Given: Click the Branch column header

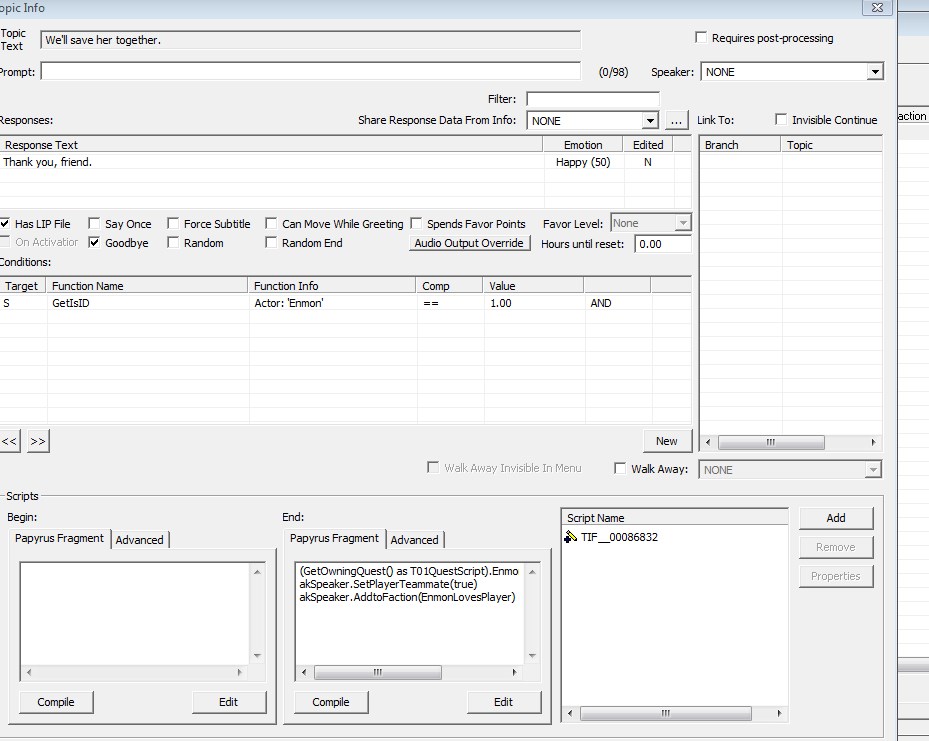Looking at the screenshot, I should pos(740,145).
